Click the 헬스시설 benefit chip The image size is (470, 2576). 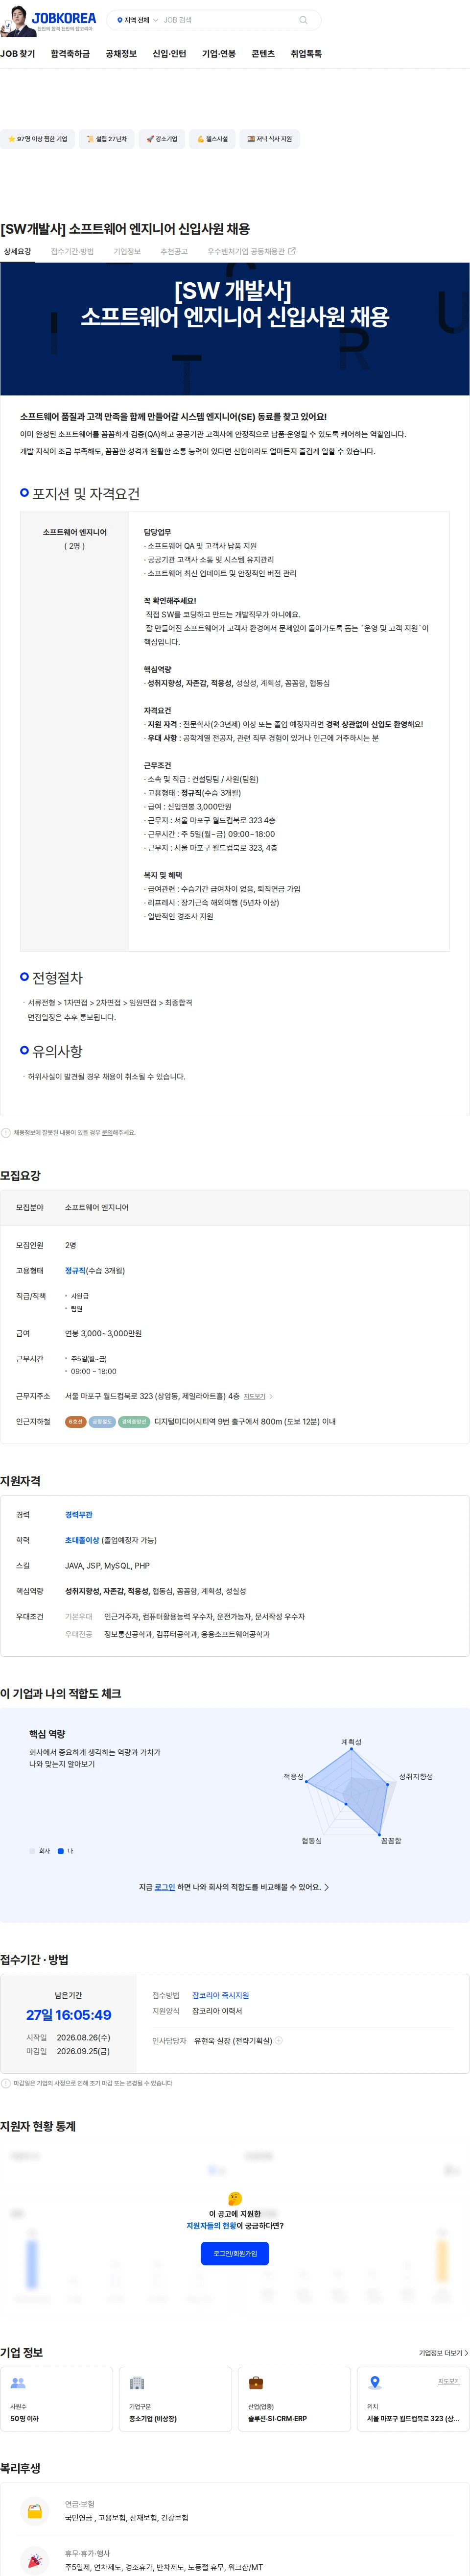click(212, 139)
